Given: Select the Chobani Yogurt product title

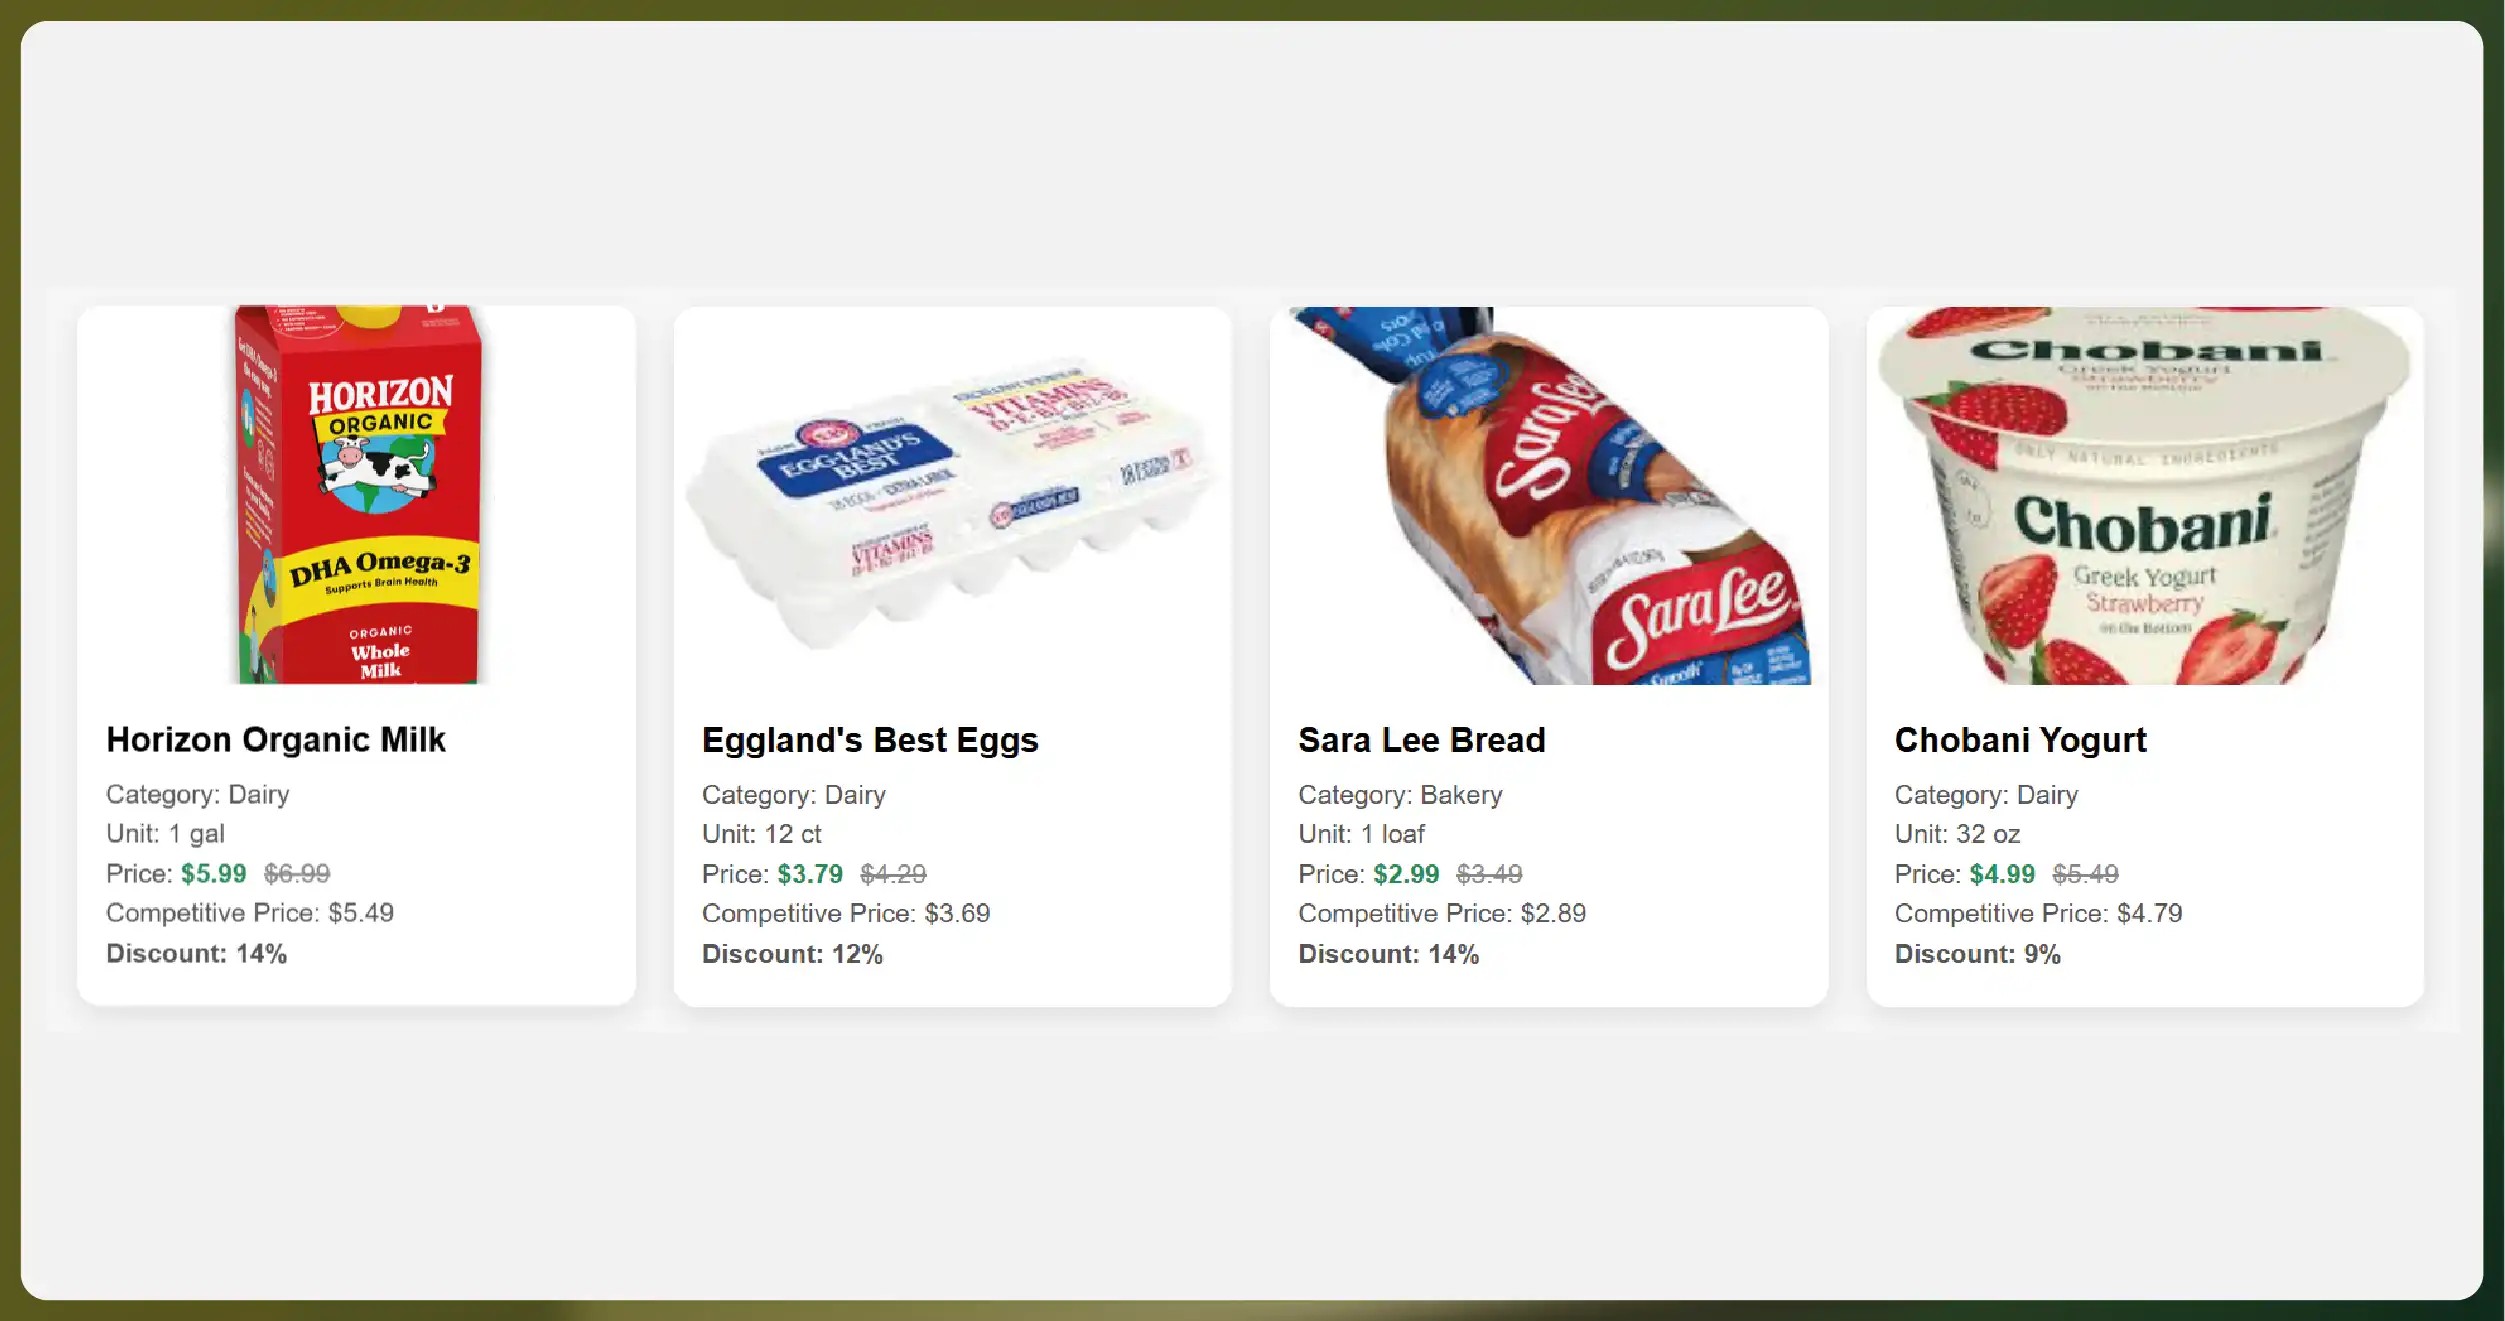Looking at the screenshot, I should [x=2020, y=740].
